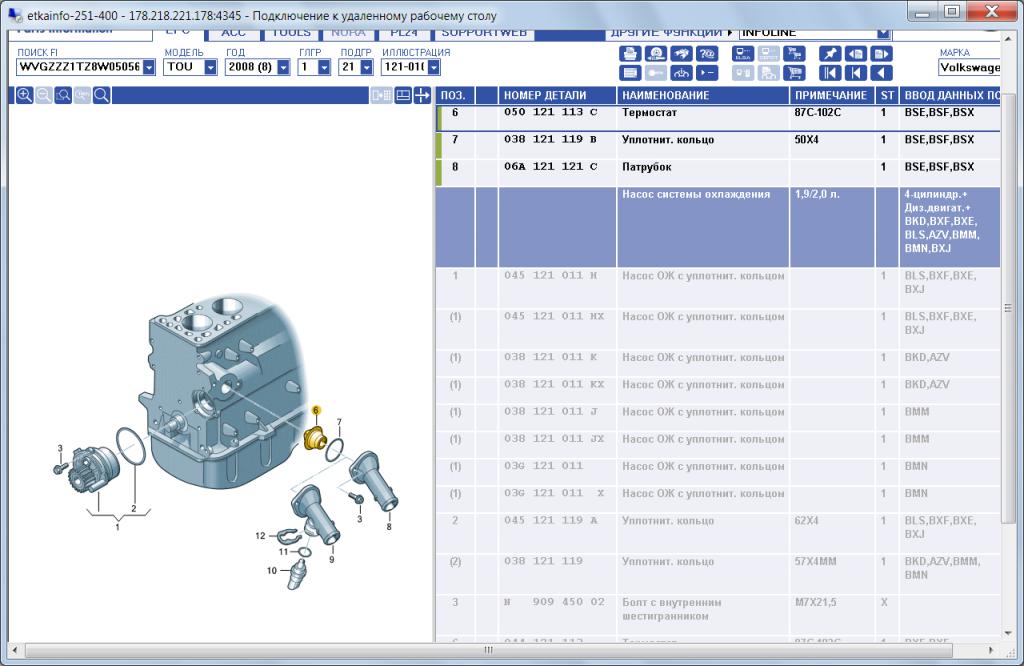1024x666 pixels.
Task: Open the INFOLINE dropdown arrow
Action: (884, 33)
